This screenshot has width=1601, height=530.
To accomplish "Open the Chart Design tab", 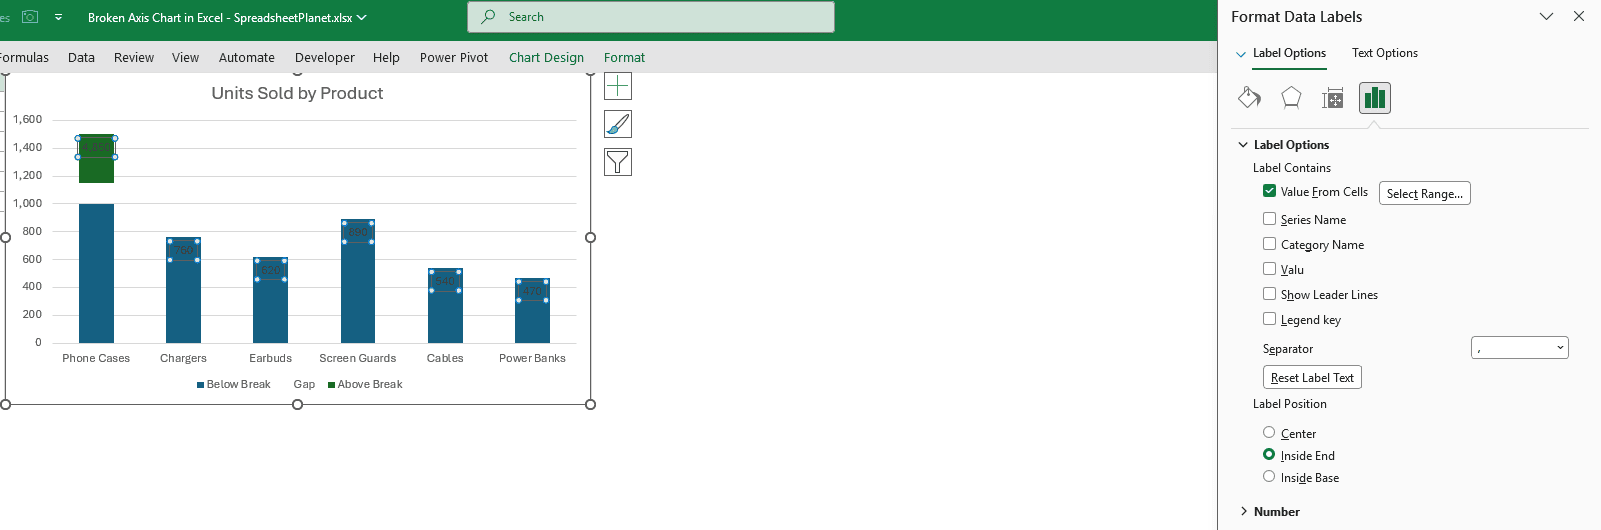I will coord(546,57).
